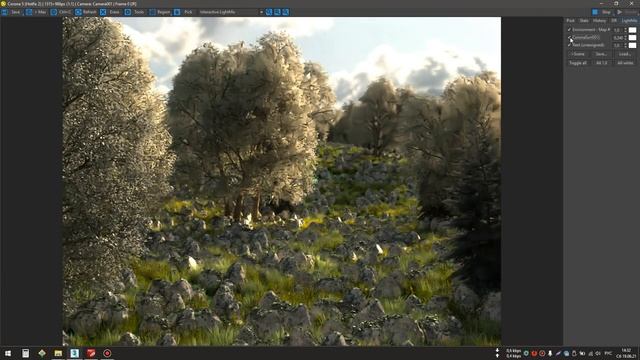Open the Environment light color swatch
This screenshot has height=360, width=640.
[632, 30]
